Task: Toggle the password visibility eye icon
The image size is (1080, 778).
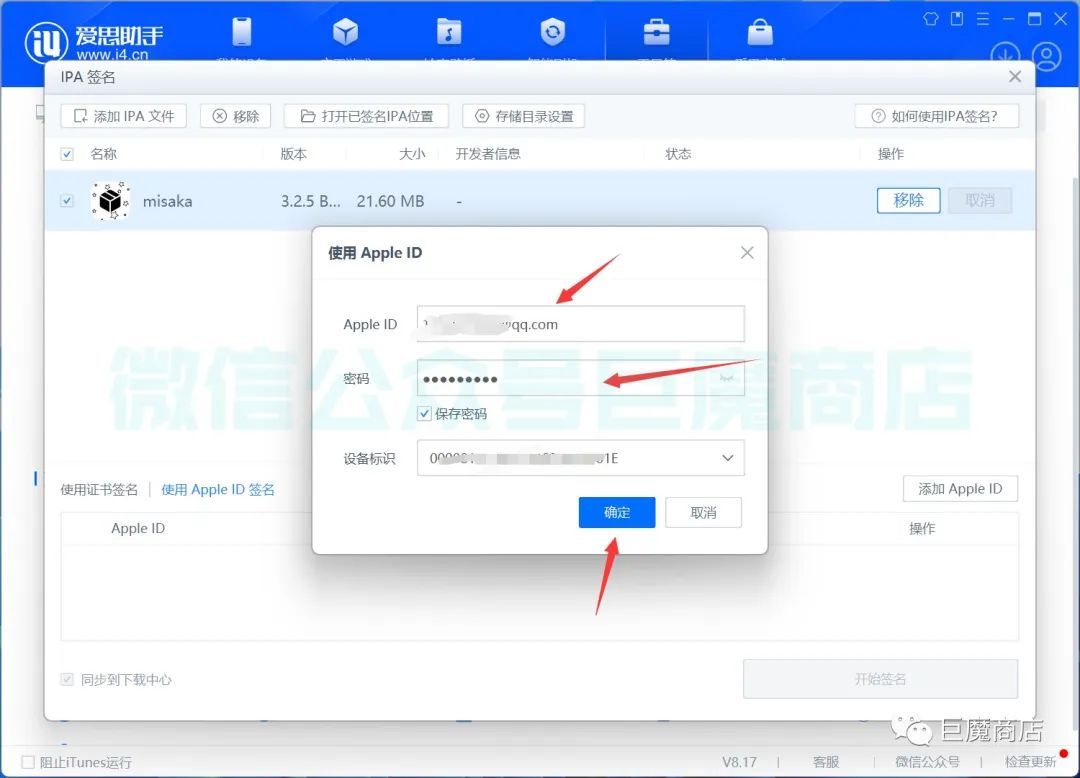Action: click(727, 378)
